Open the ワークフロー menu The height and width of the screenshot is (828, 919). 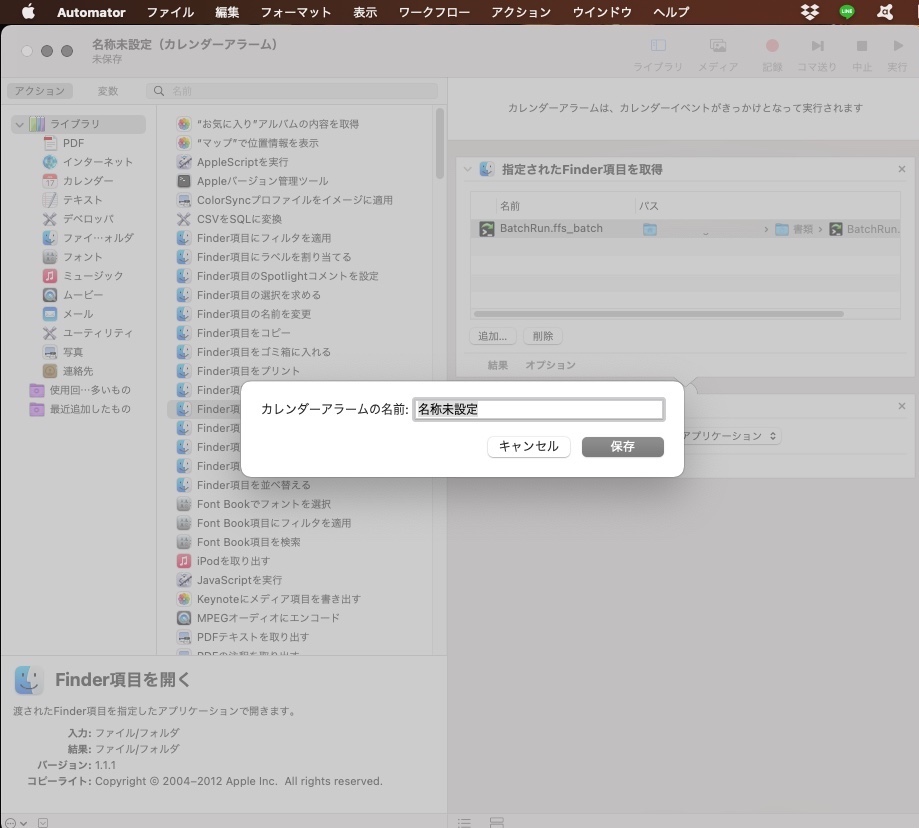tap(433, 13)
